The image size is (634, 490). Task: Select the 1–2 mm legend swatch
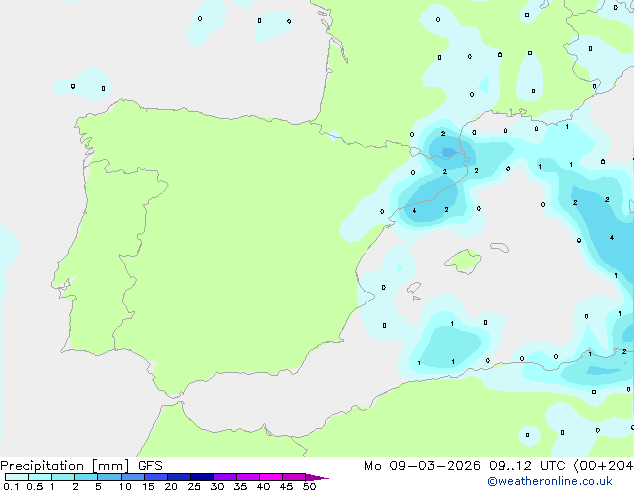[63, 477]
